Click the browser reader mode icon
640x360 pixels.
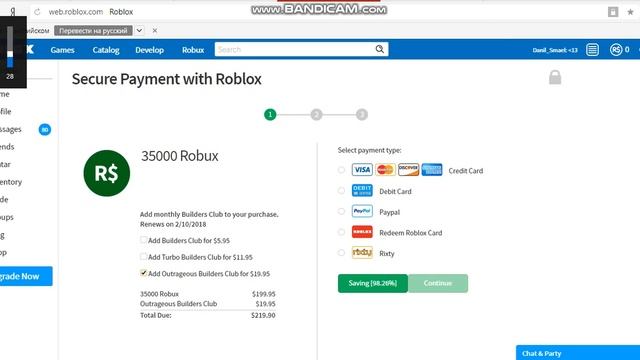[x=613, y=12]
